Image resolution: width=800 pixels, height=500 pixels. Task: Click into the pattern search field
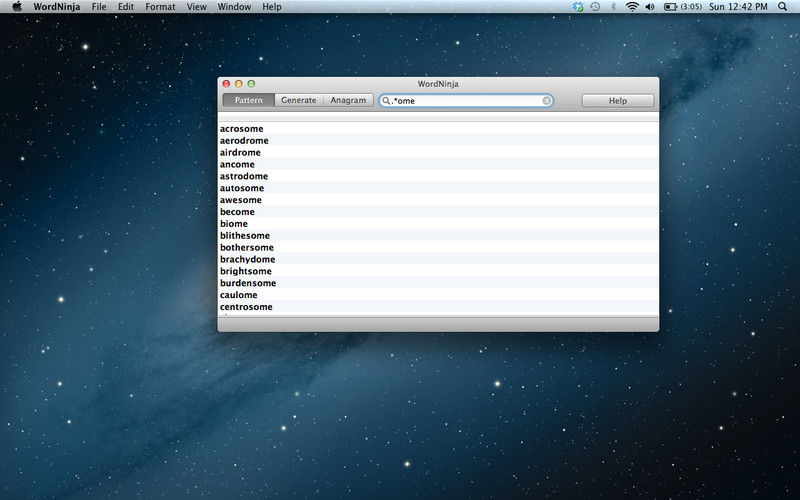(466, 101)
